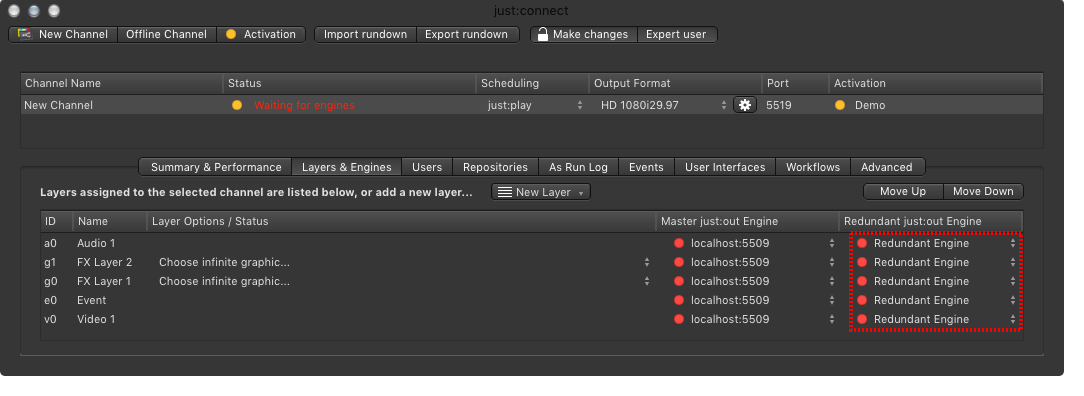Open FX Layer 1 master engine dropdown
Screen dimensions: 1084x396
754,281
